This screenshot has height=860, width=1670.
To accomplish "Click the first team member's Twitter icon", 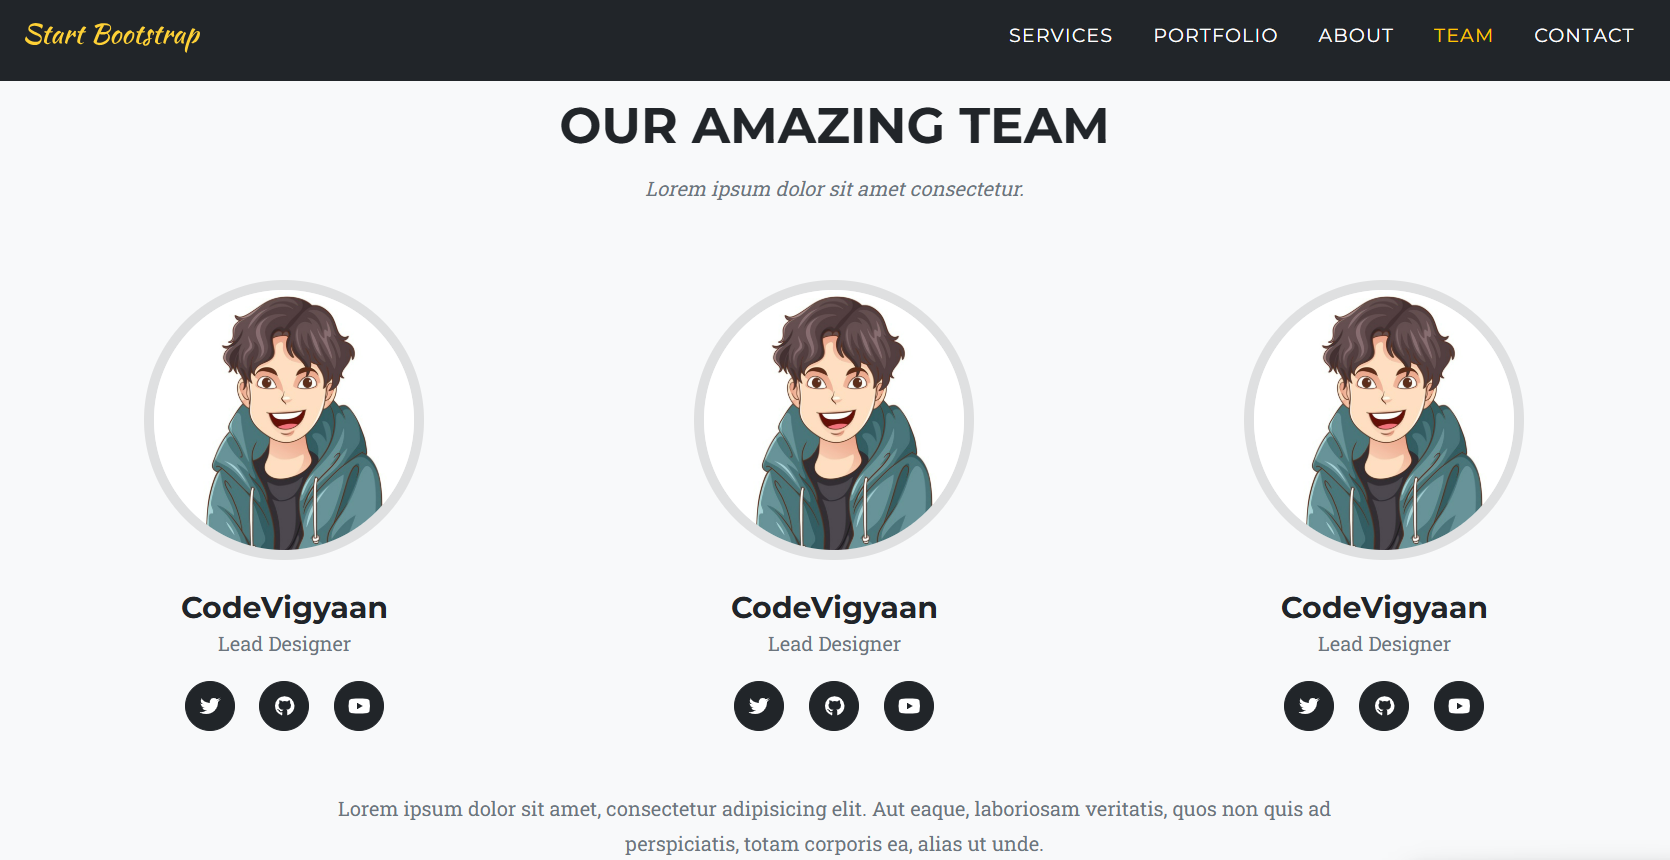I will point(210,706).
